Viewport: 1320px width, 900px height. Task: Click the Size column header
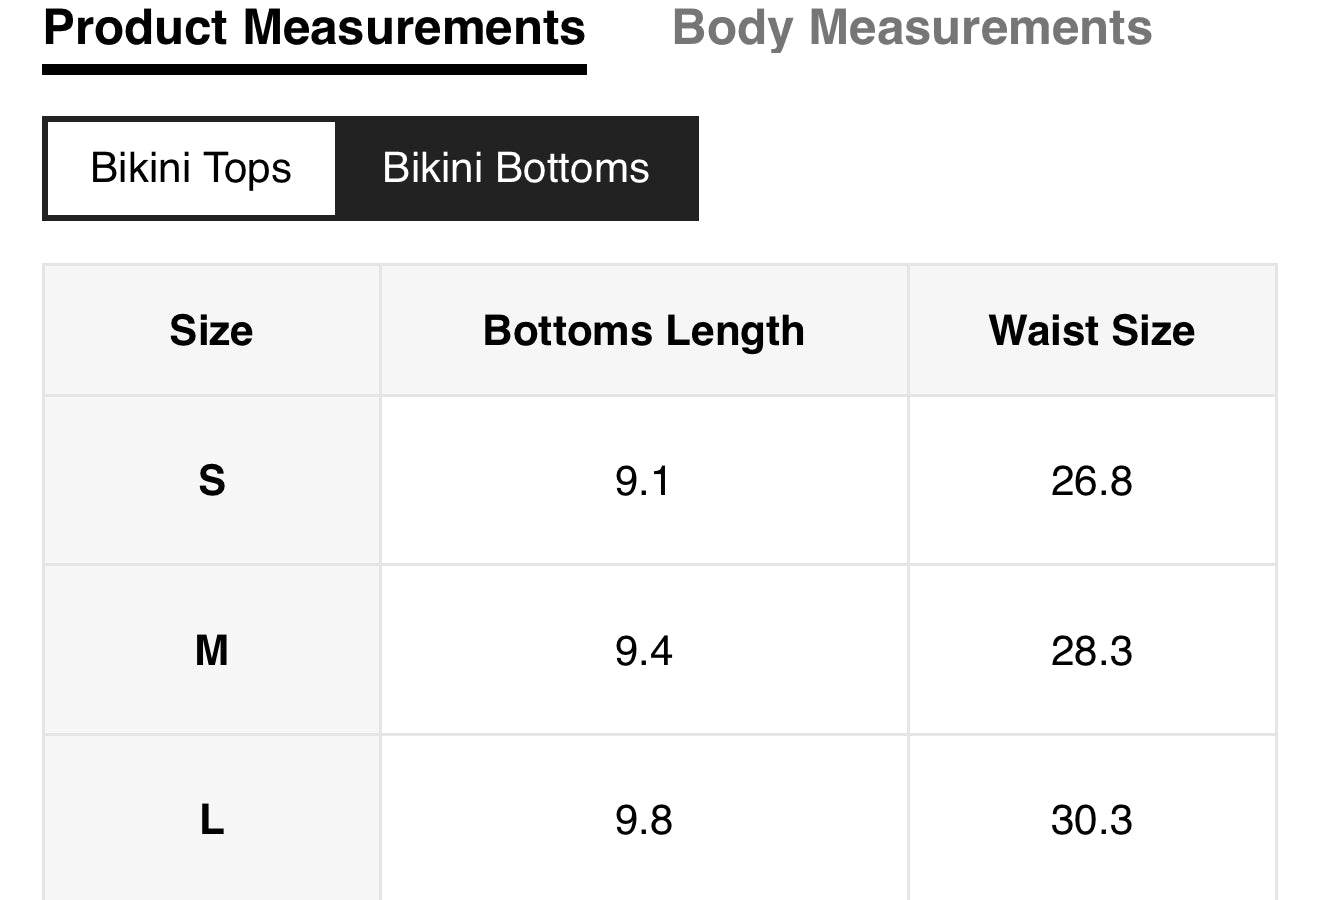[x=211, y=331]
